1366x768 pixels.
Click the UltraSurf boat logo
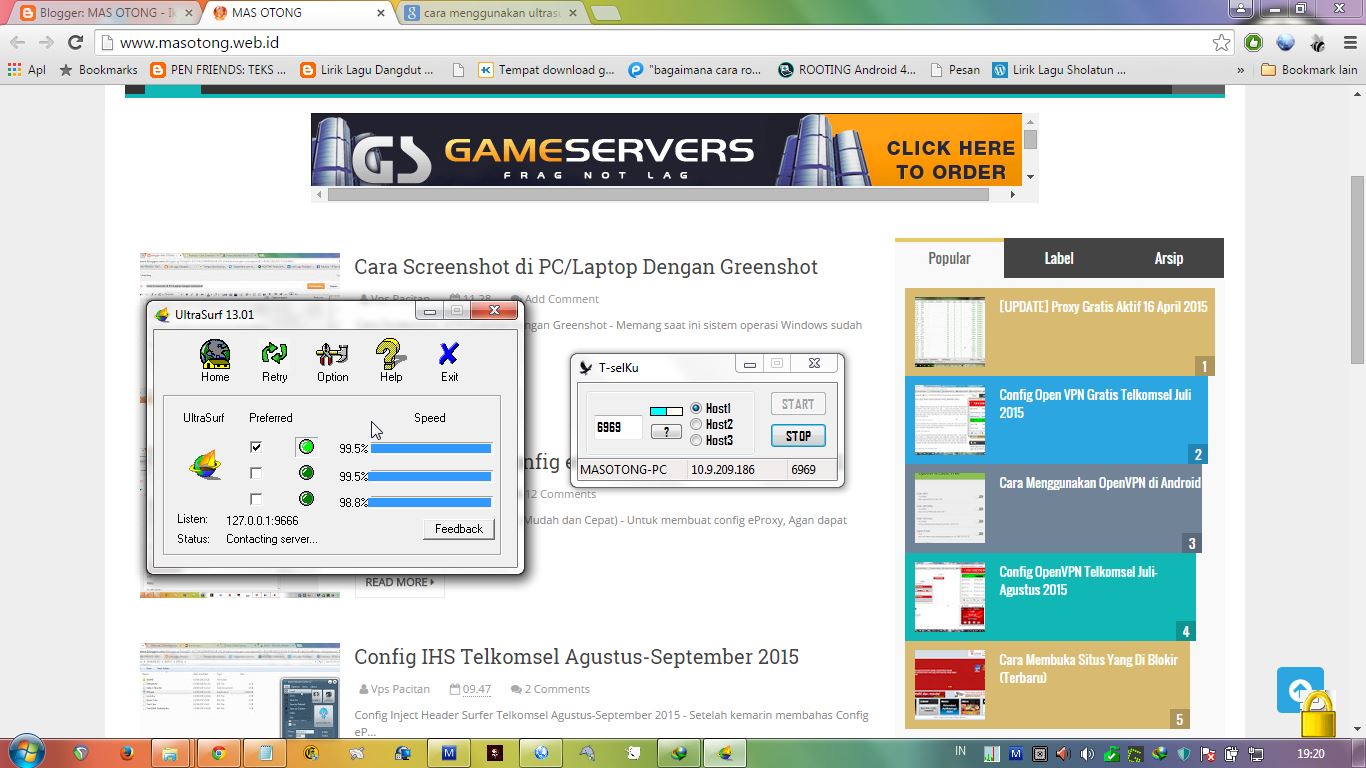206,465
